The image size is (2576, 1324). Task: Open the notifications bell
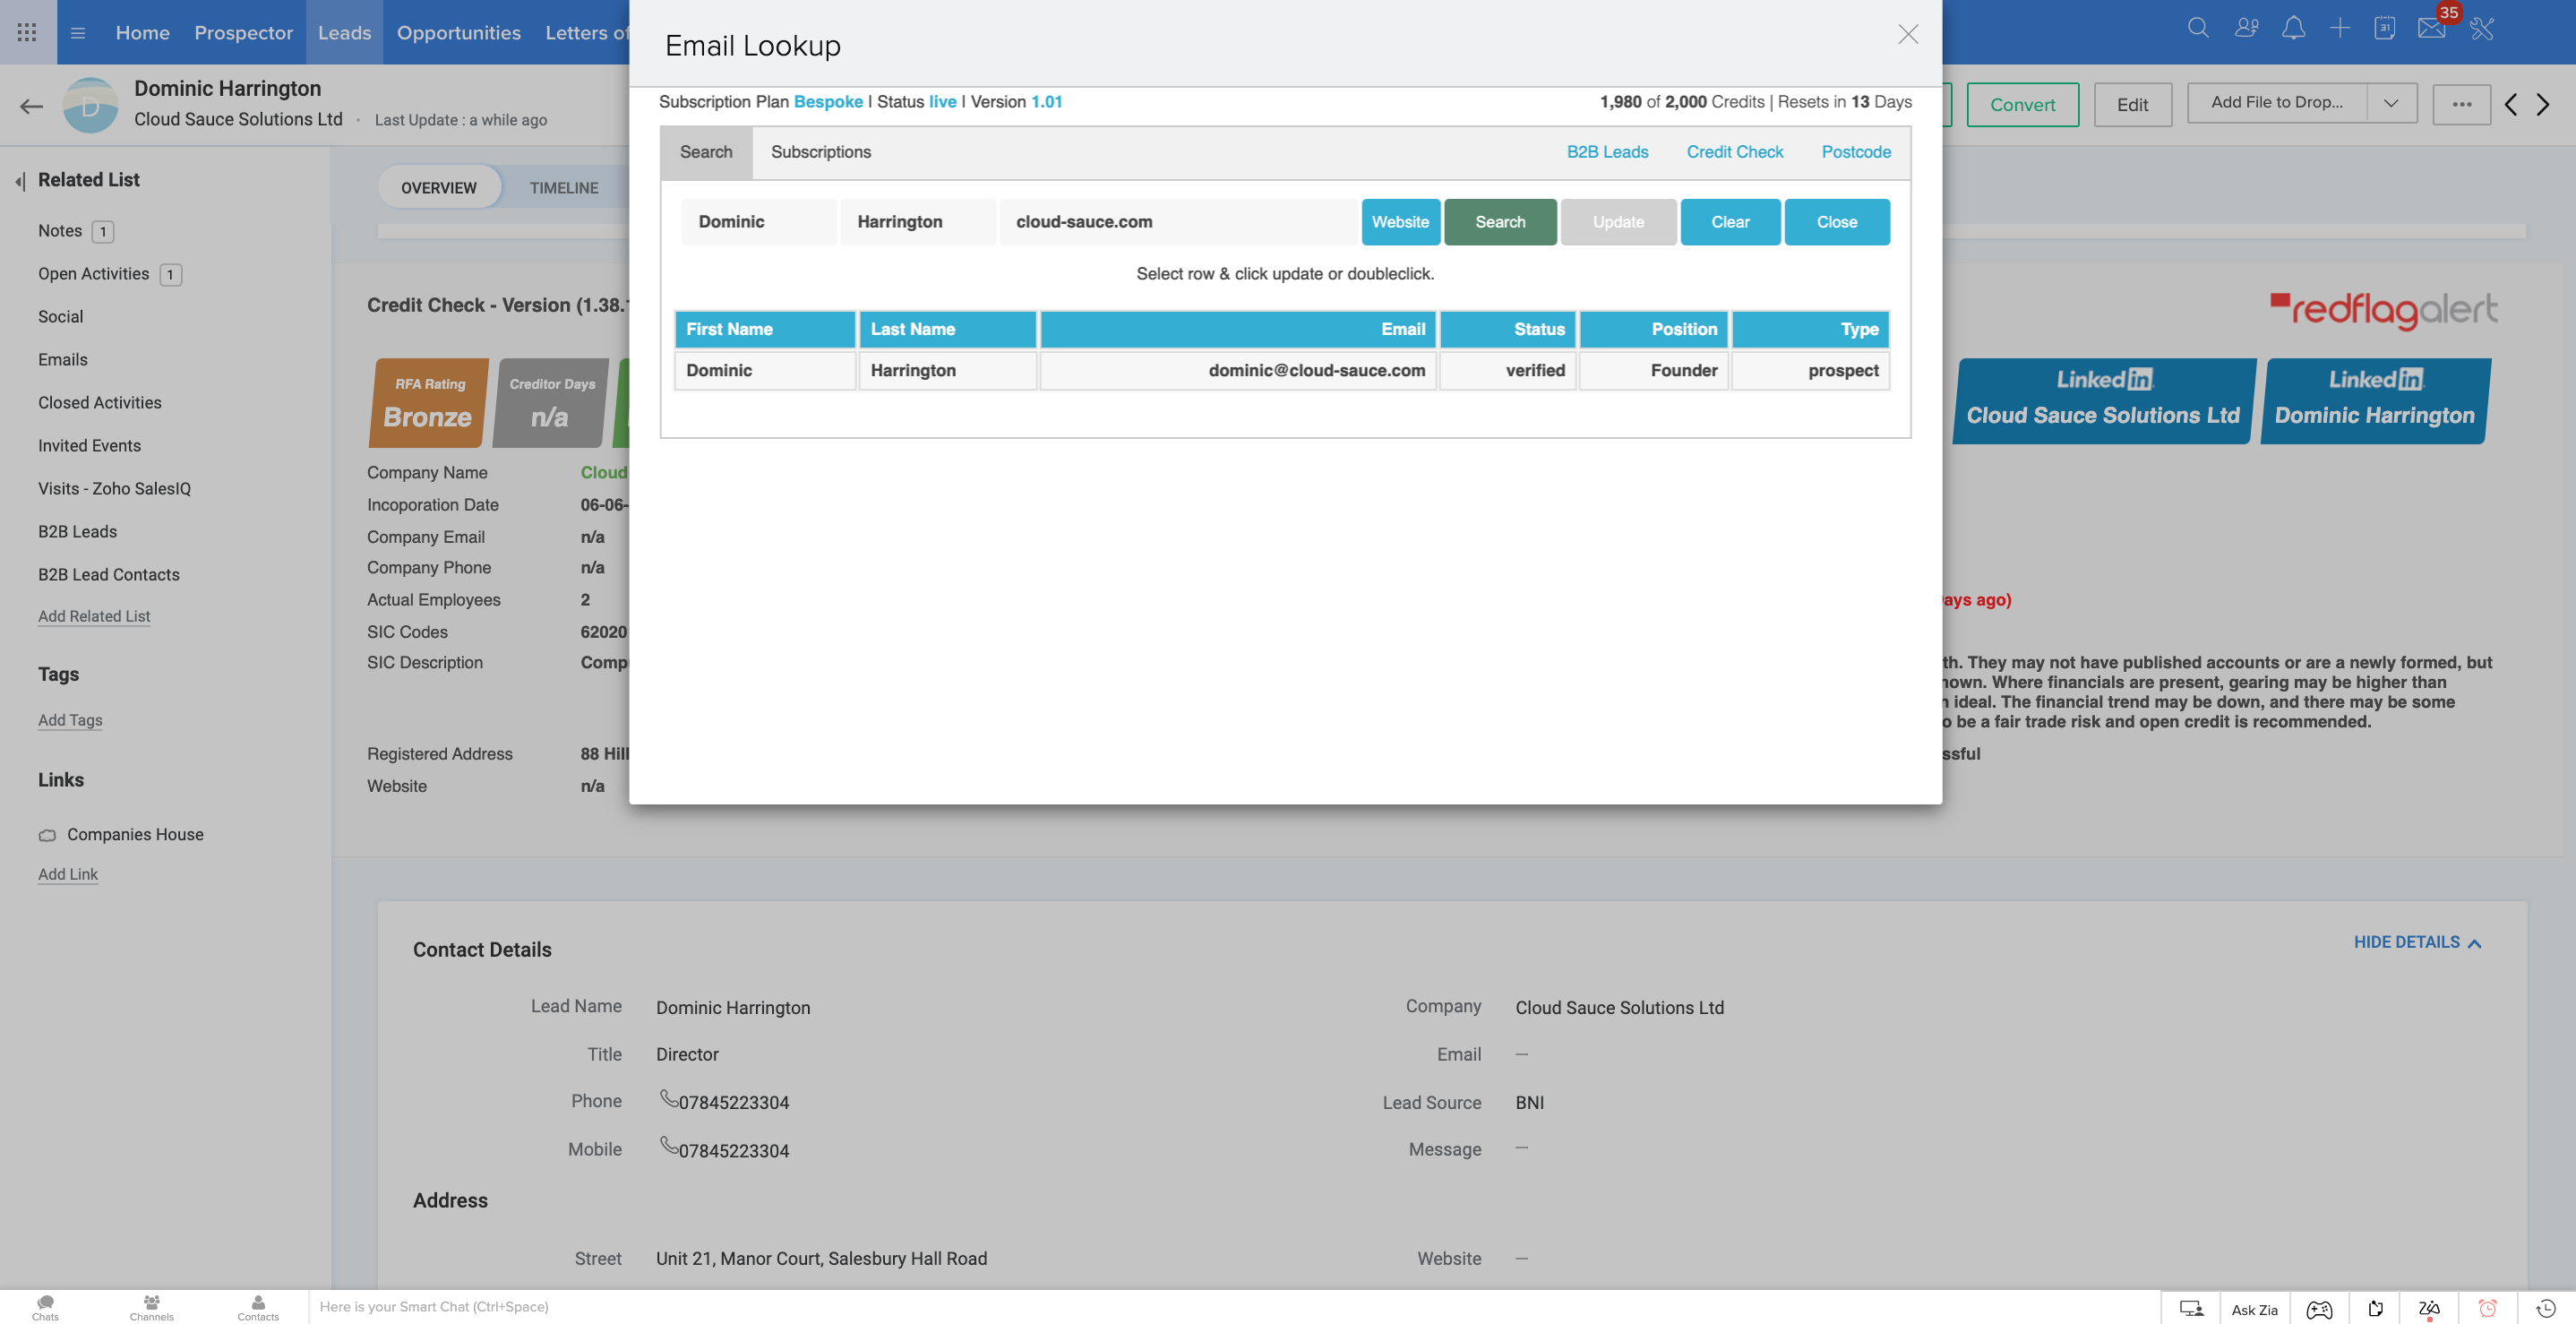2293,28
